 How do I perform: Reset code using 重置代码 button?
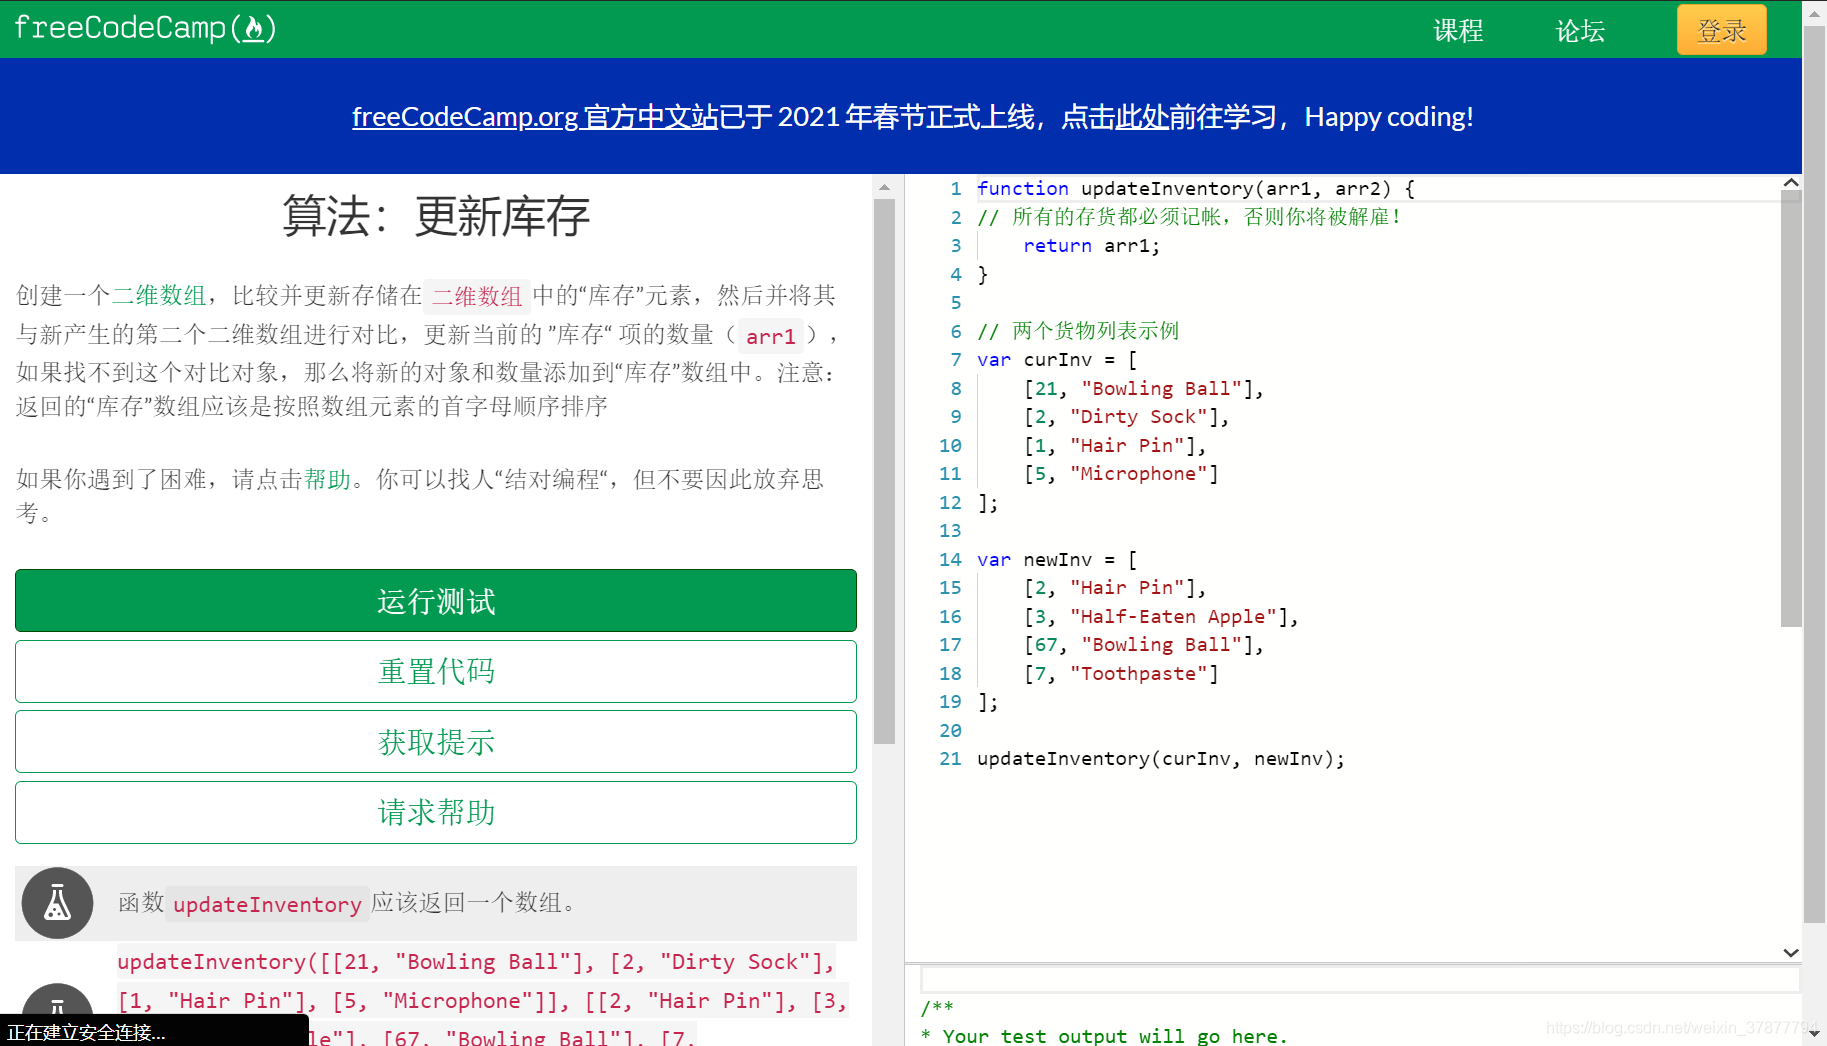point(436,672)
